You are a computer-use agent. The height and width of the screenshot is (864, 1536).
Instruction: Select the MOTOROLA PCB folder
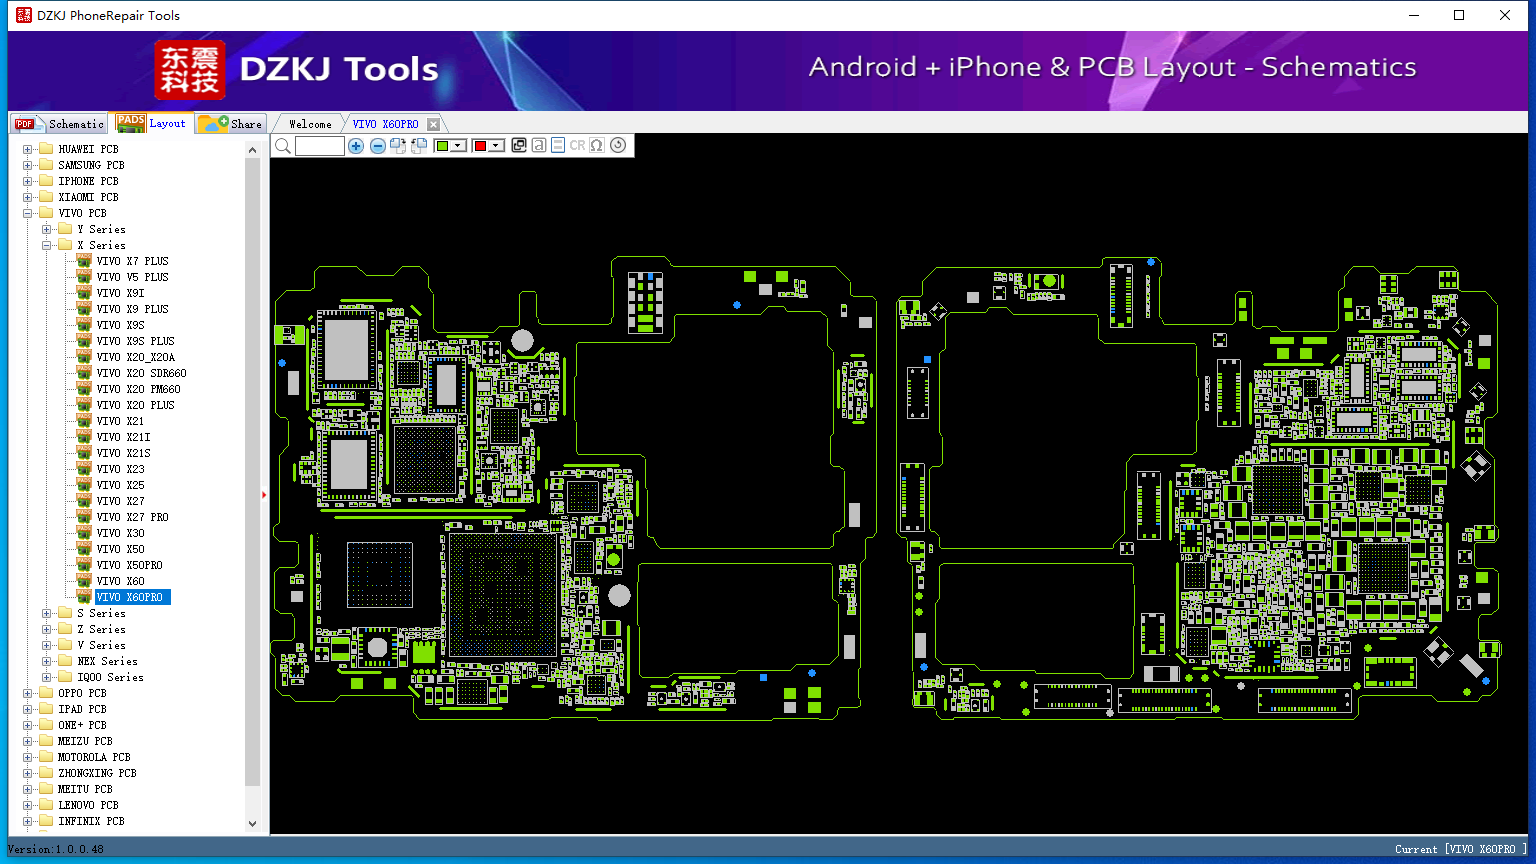[x=94, y=757]
